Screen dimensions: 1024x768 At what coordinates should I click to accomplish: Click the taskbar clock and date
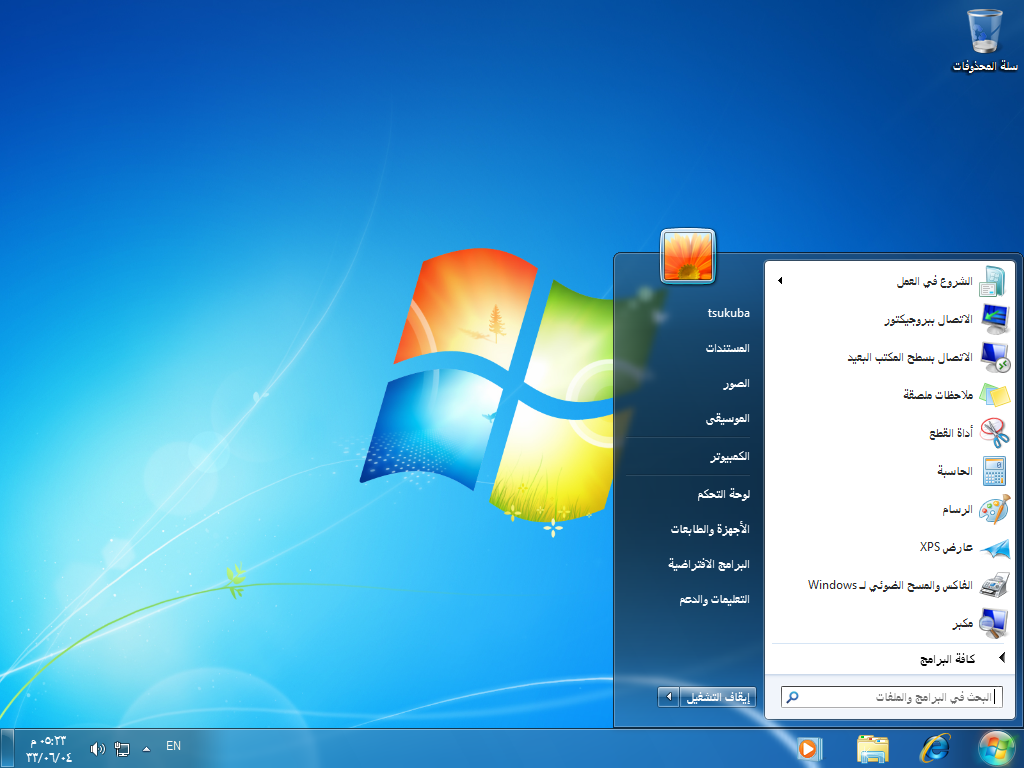49,749
